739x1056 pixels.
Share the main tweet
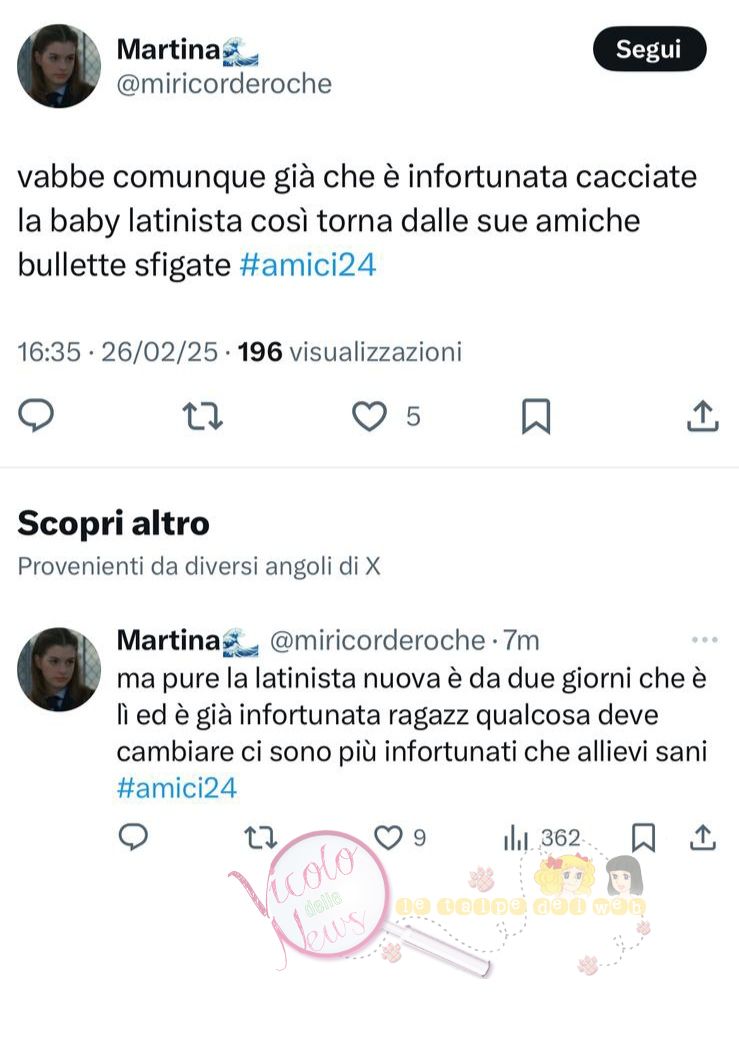[x=703, y=416]
